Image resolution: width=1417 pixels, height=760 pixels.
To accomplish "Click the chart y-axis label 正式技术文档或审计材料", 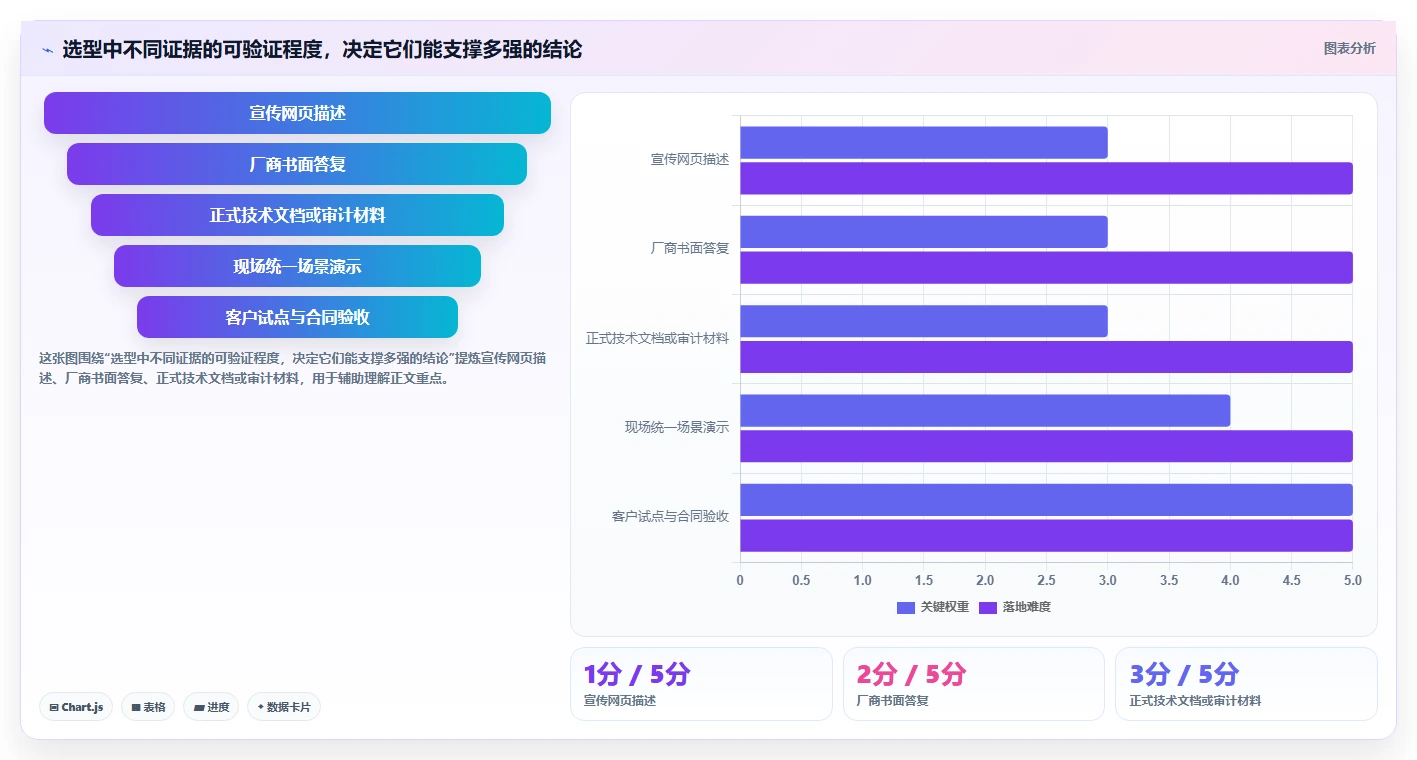I will (658, 338).
